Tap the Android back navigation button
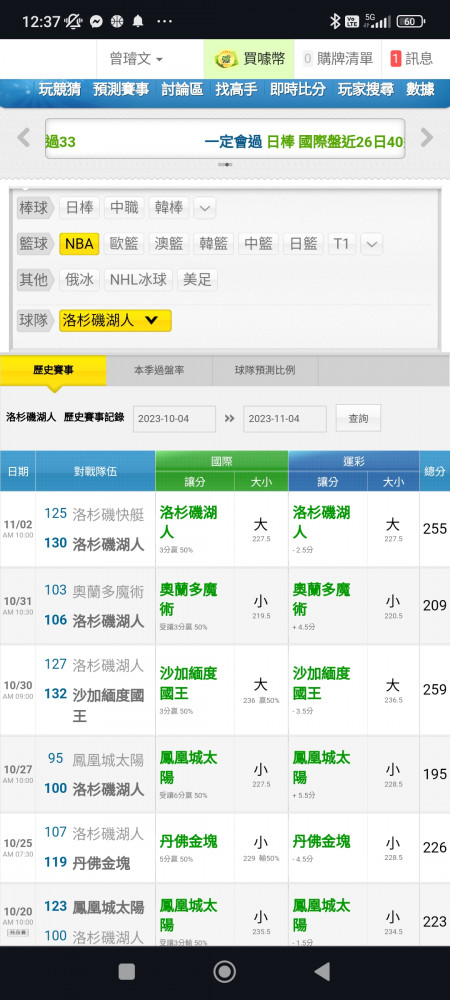The image size is (450, 1000). pyautogui.click(x=323, y=971)
